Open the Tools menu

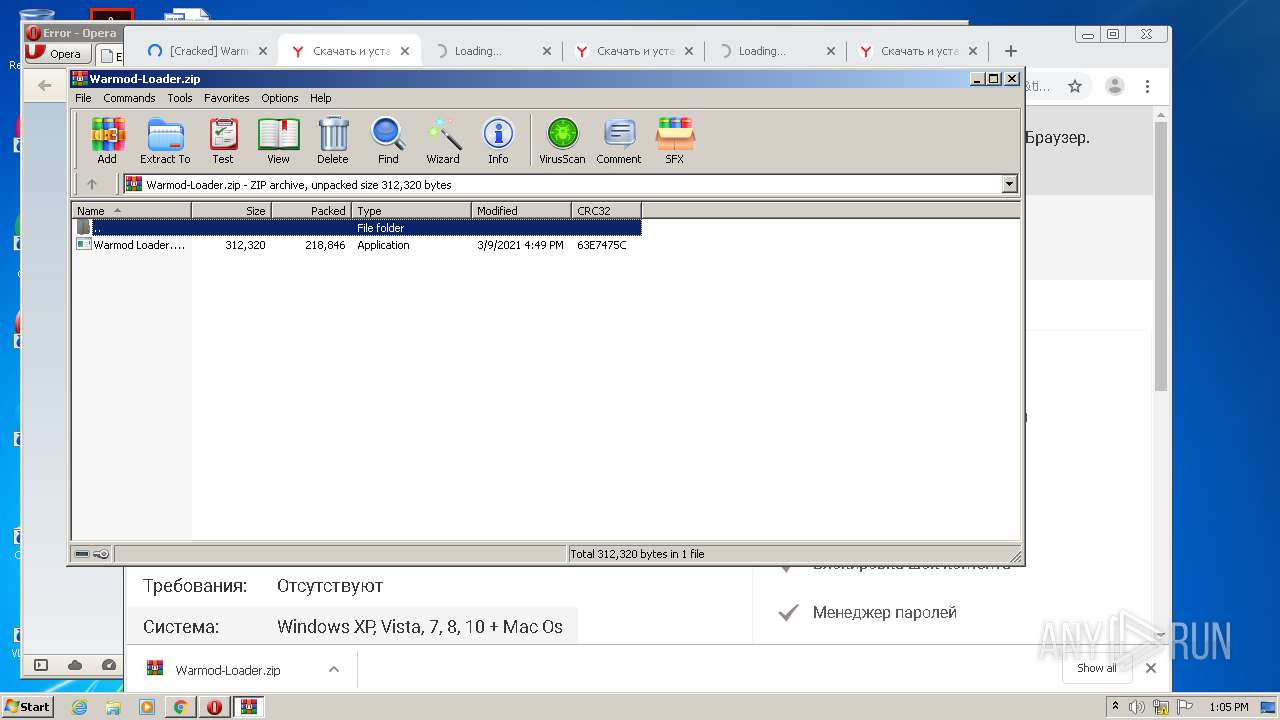[x=180, y=98]
